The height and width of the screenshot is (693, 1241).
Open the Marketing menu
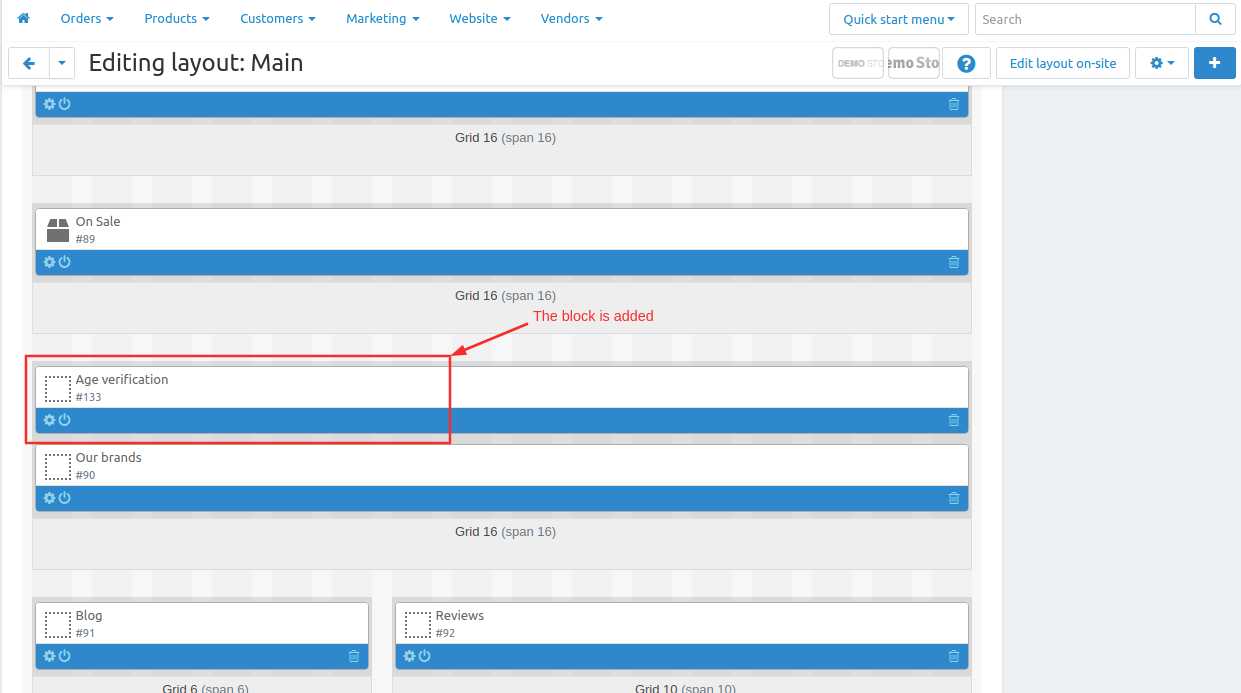(x=382, y=19)
